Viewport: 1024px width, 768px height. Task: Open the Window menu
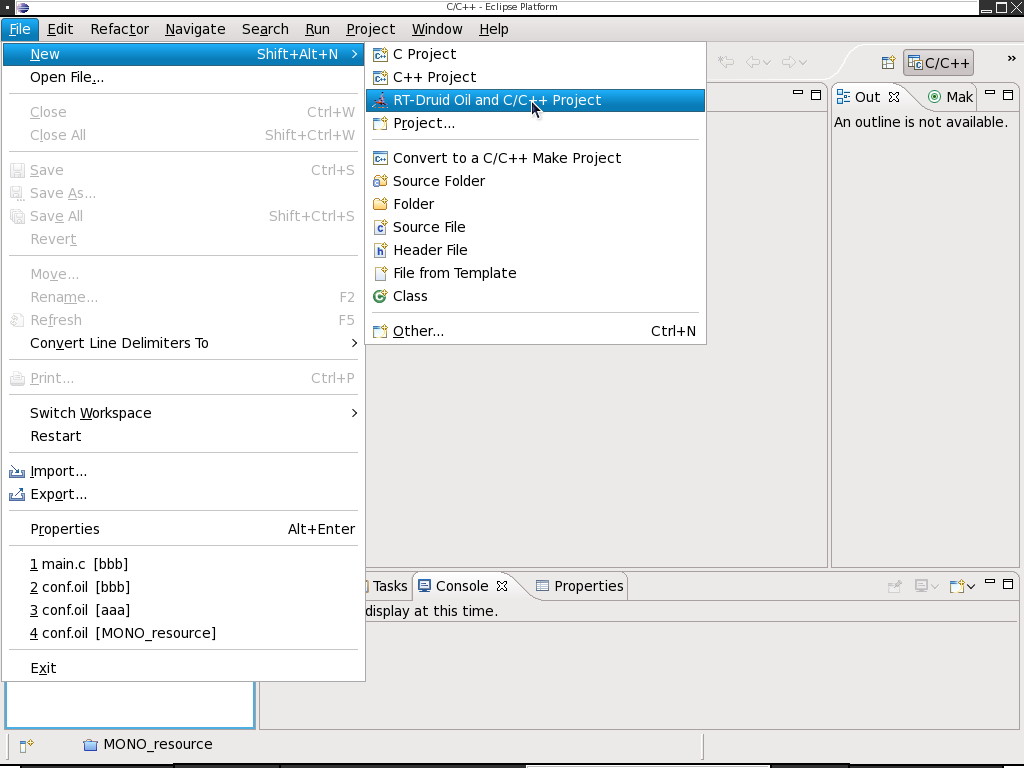437,29
